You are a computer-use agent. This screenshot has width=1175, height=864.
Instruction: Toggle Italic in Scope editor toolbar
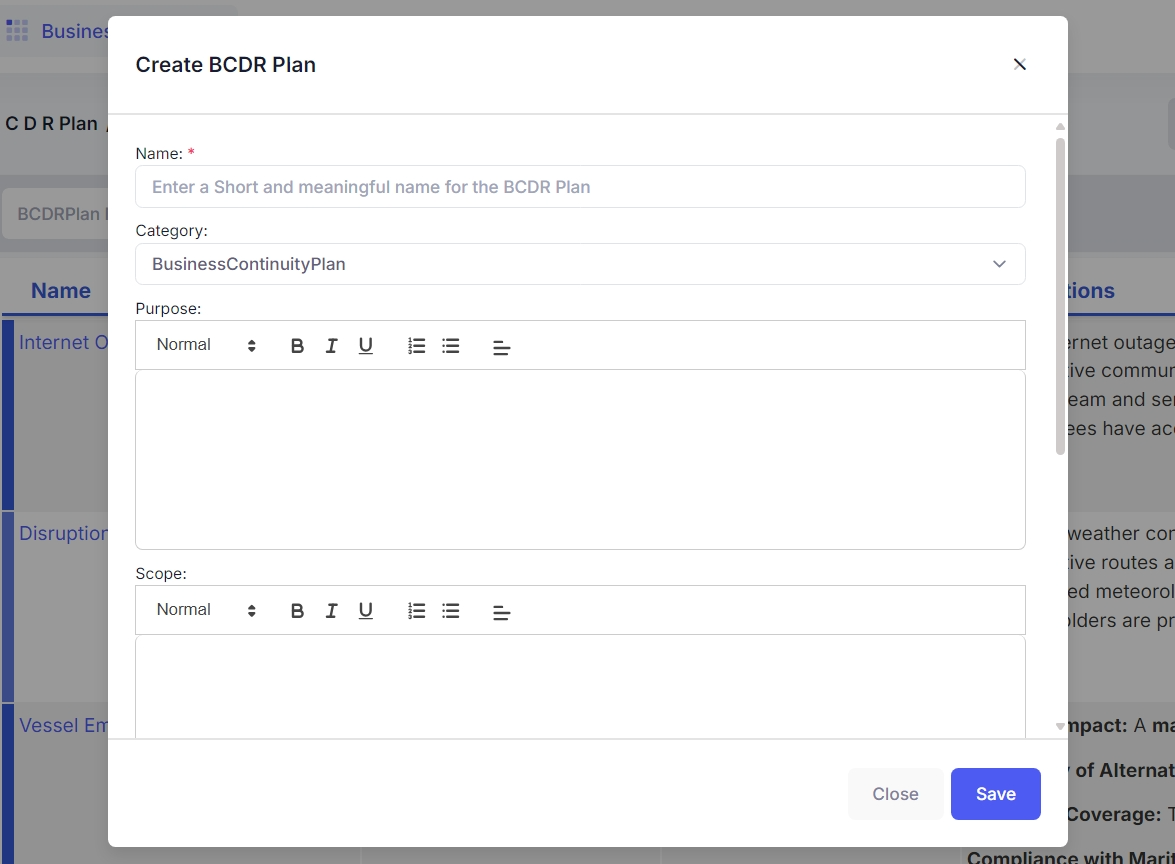pyautogui.click(x=331, y=611)
